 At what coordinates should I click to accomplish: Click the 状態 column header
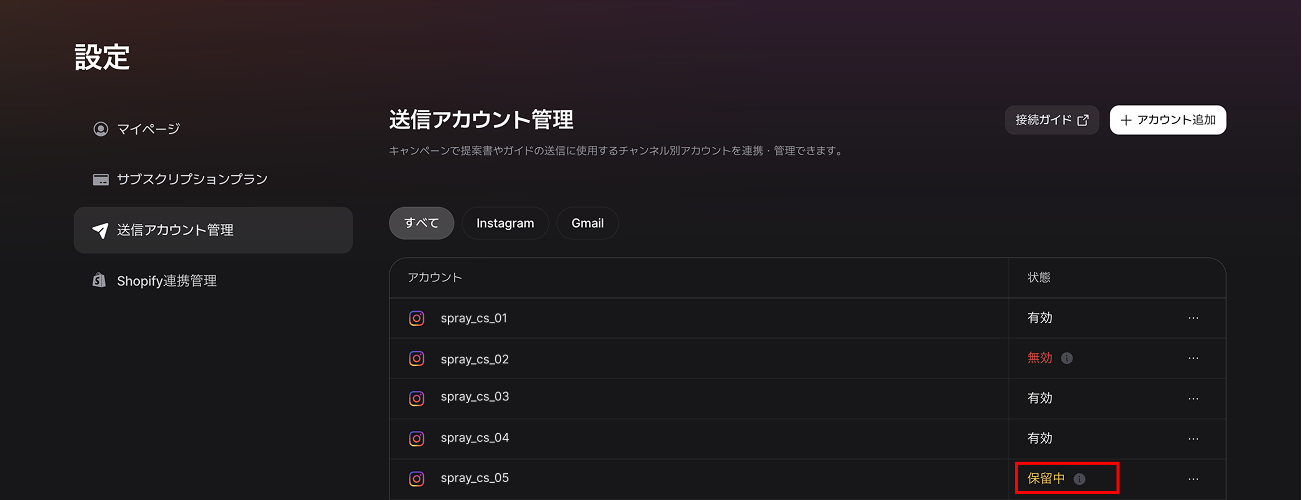click(1039, 277)
